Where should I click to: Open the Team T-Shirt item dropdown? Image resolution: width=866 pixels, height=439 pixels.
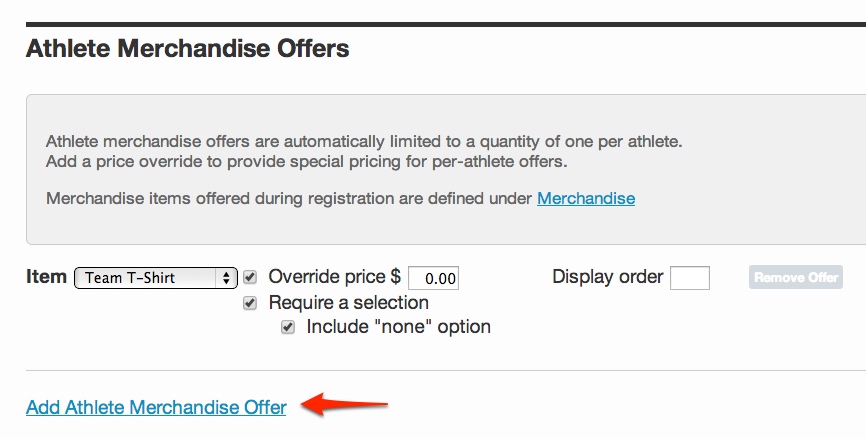pyautogui.click(x=156, y=278)
